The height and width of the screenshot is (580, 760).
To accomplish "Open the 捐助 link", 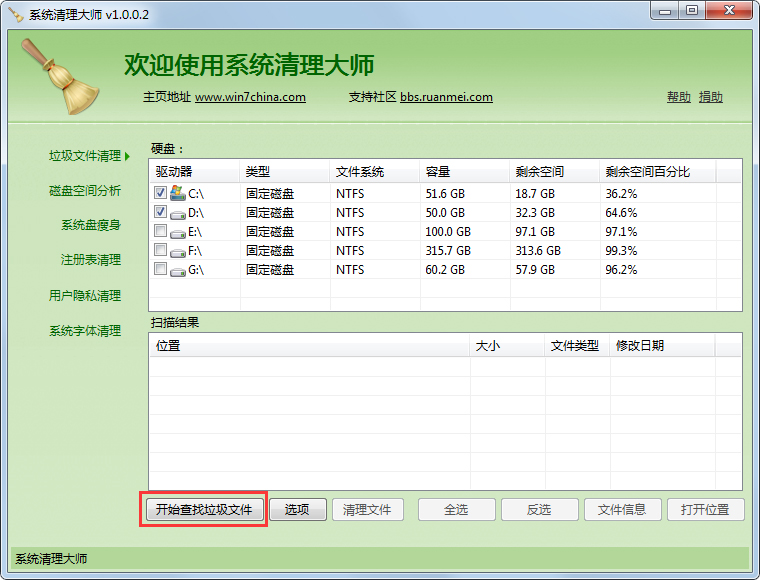I will point(711,97).
